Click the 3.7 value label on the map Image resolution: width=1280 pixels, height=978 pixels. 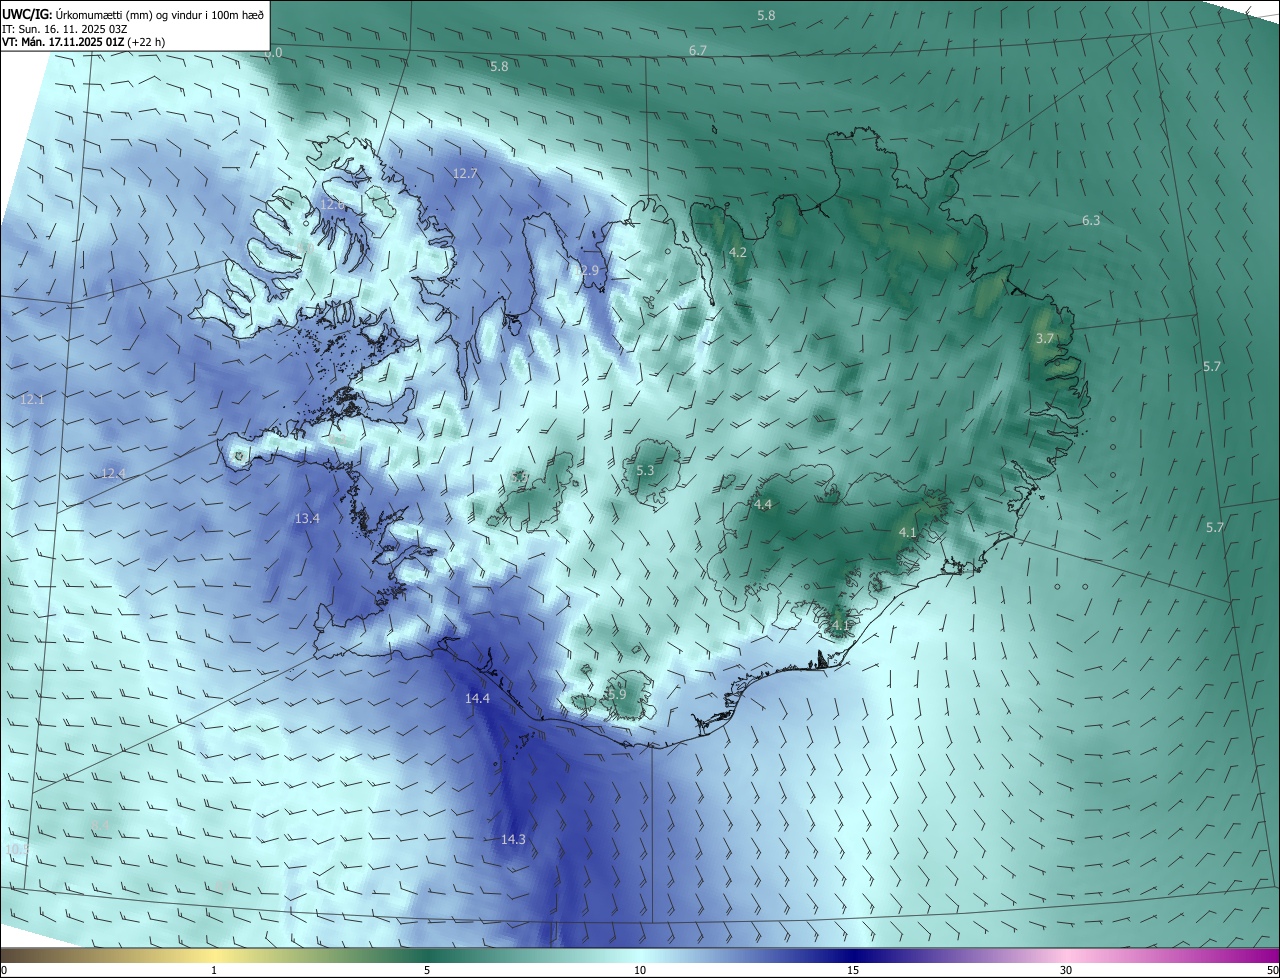click(x=1045, y=338)
